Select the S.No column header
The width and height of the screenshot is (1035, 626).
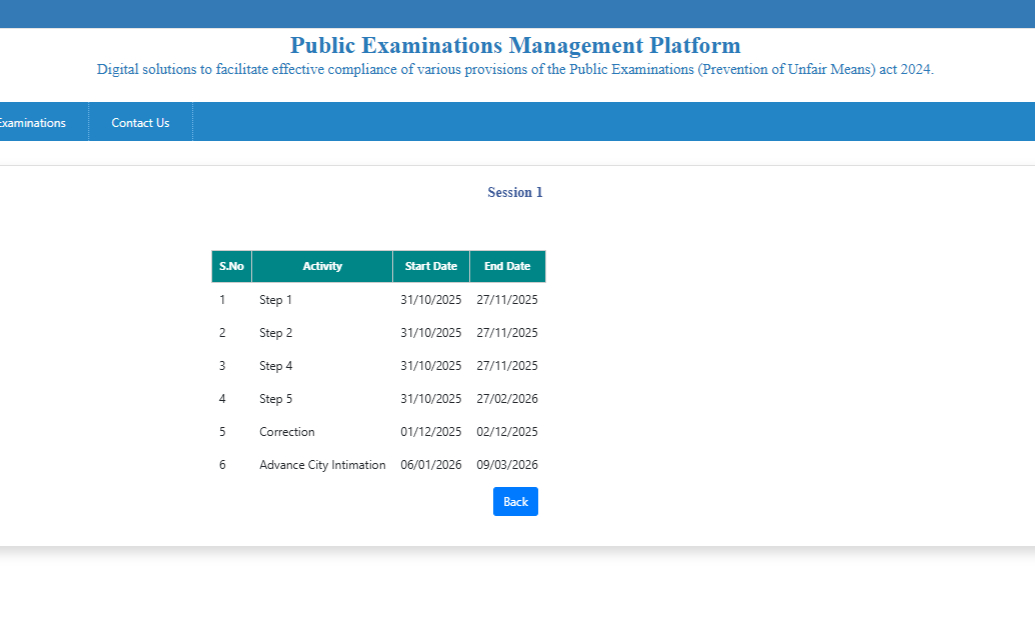231,266
